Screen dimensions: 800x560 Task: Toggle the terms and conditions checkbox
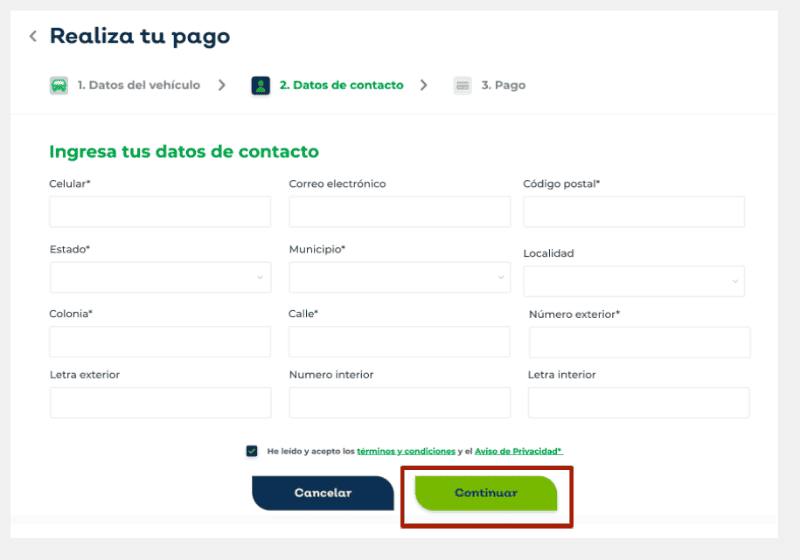[x=252, y=451]
